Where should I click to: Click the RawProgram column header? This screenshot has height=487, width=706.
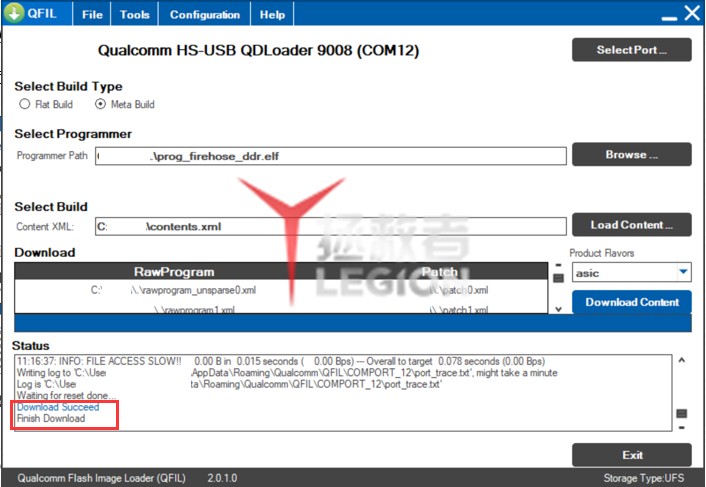click(x=174, y=271)
